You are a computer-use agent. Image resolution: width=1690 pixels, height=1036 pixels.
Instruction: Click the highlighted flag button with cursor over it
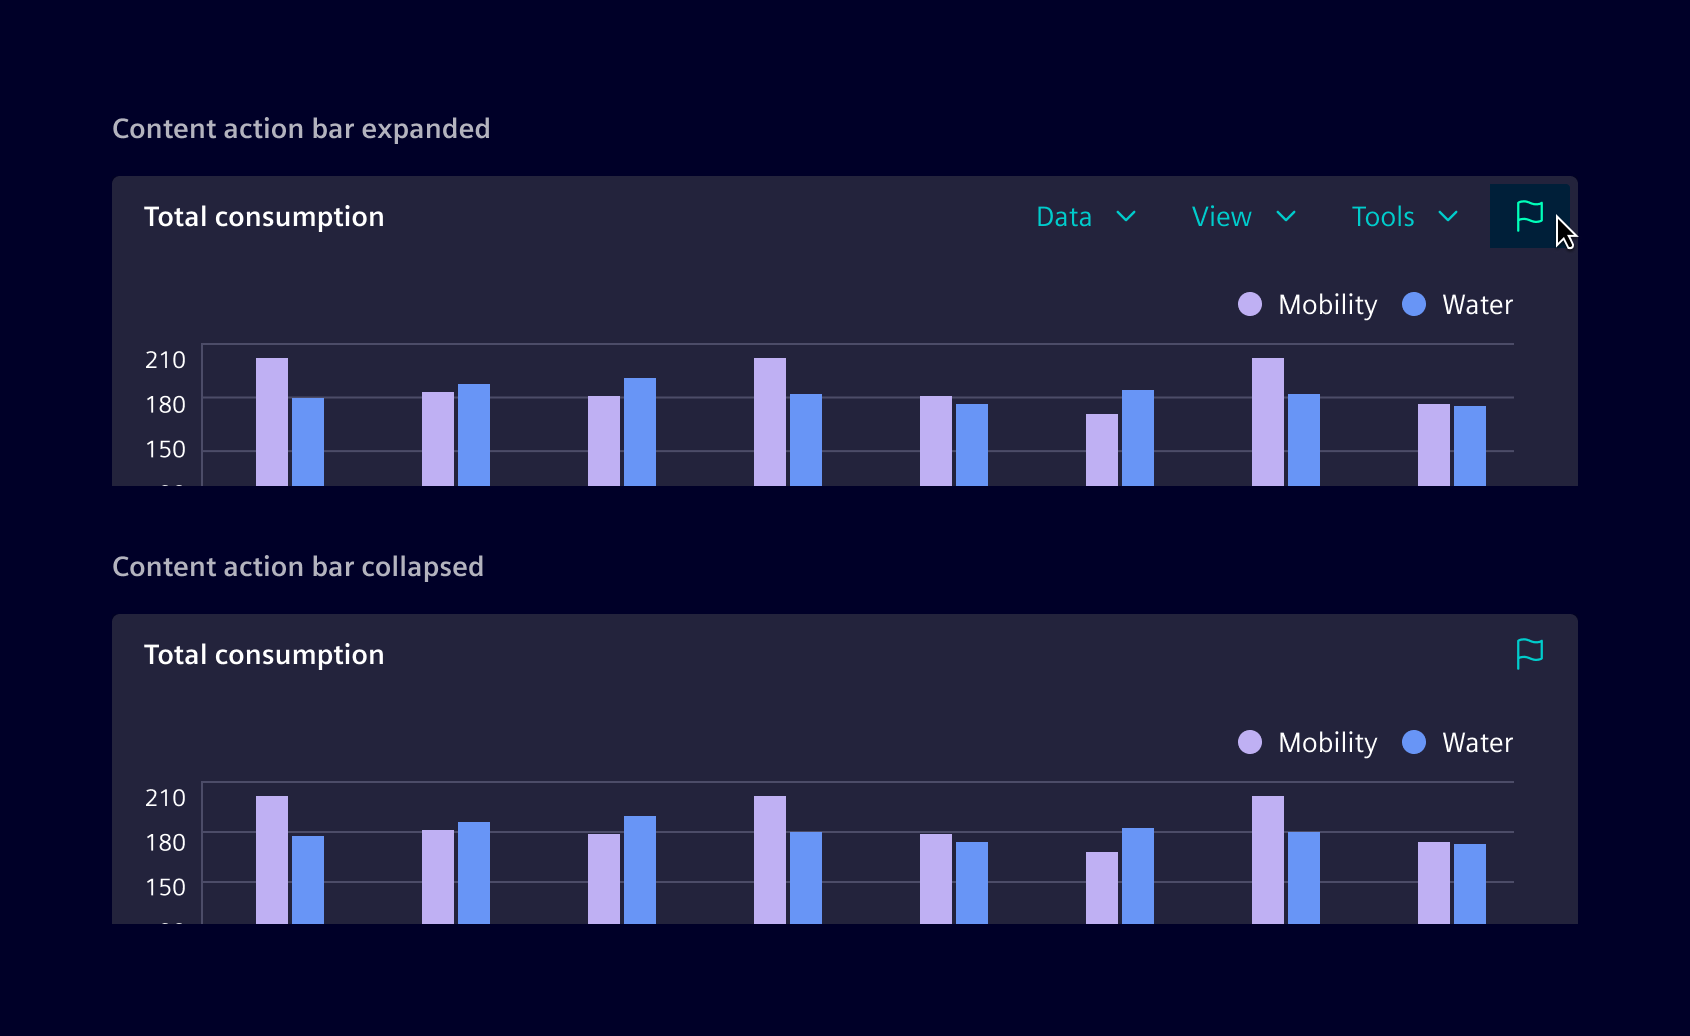(x=1529, y=215)
